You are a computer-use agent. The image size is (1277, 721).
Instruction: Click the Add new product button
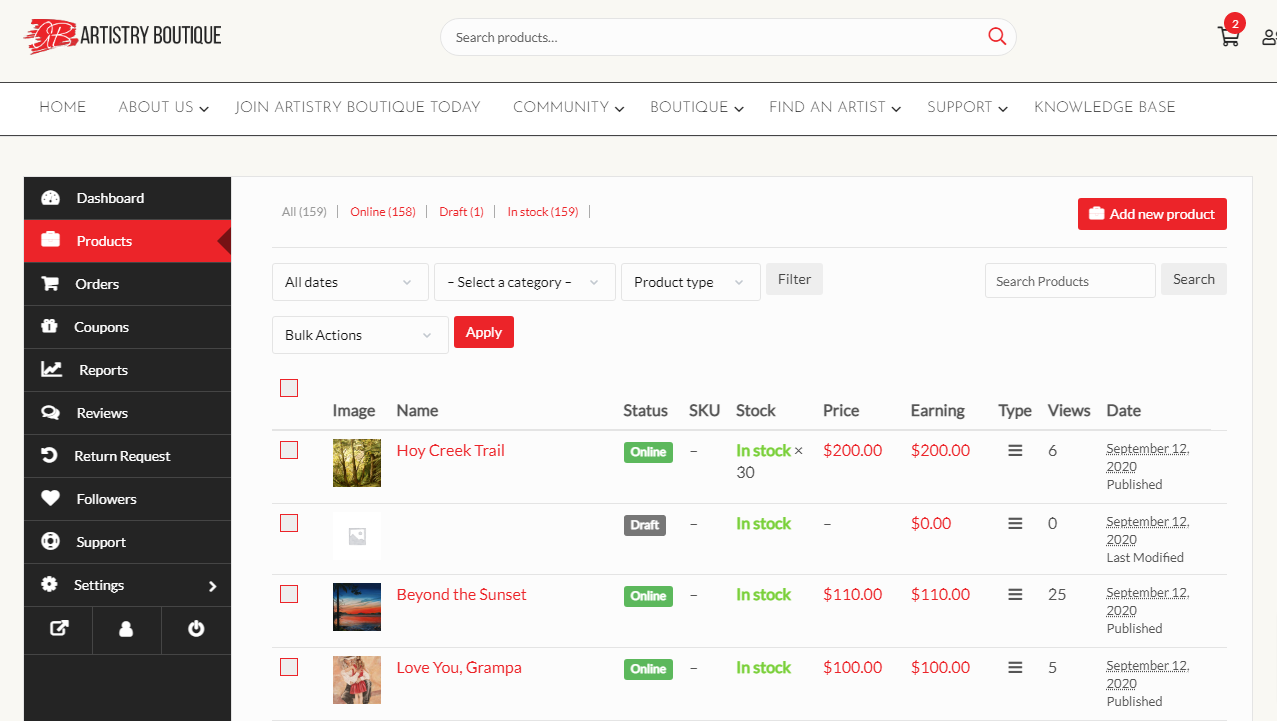tap(1152, 214)
